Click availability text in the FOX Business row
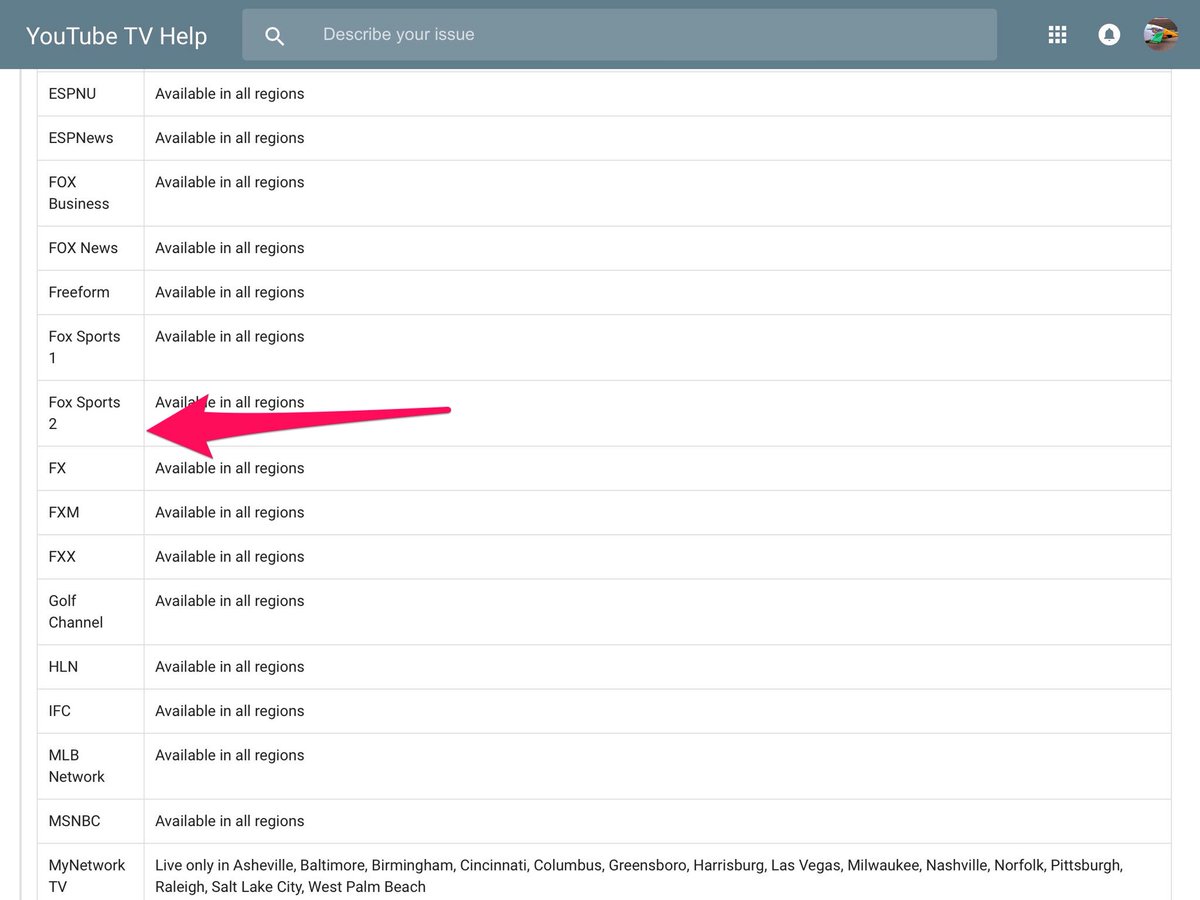Screen dimensions: 1200x900 (230, 182)
